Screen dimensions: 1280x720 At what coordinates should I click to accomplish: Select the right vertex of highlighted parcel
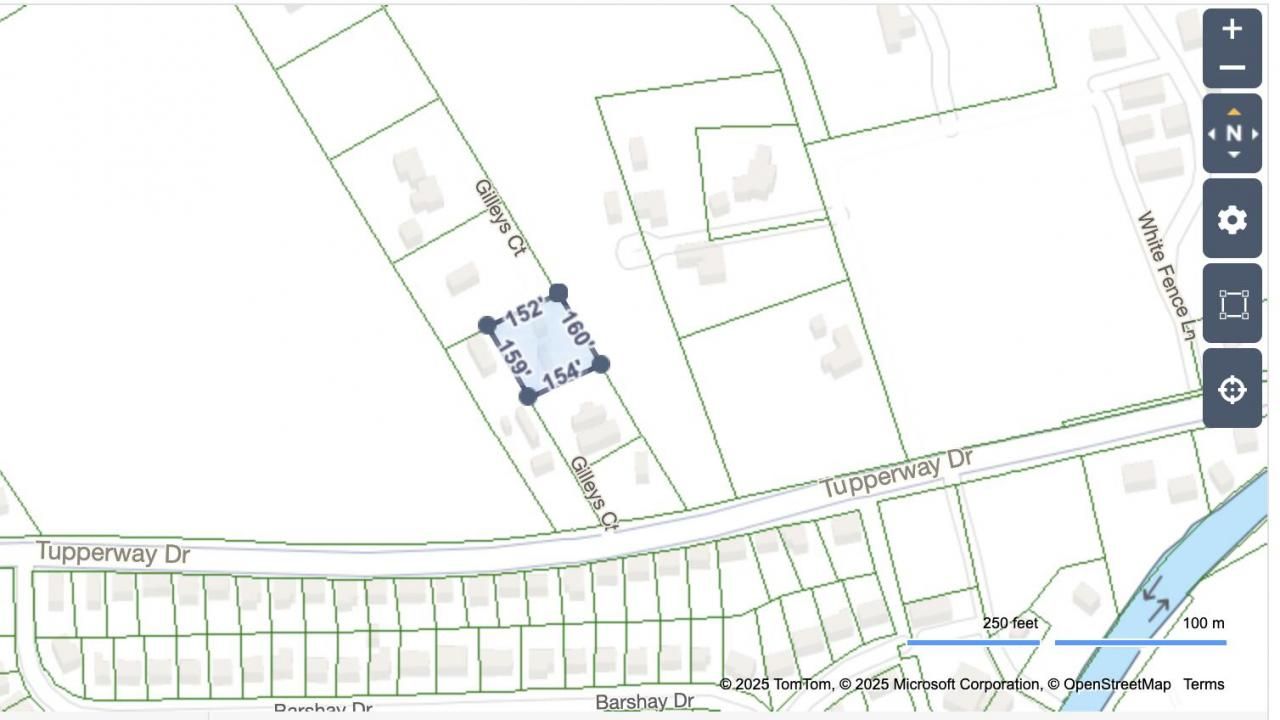(x=600, y=364)
